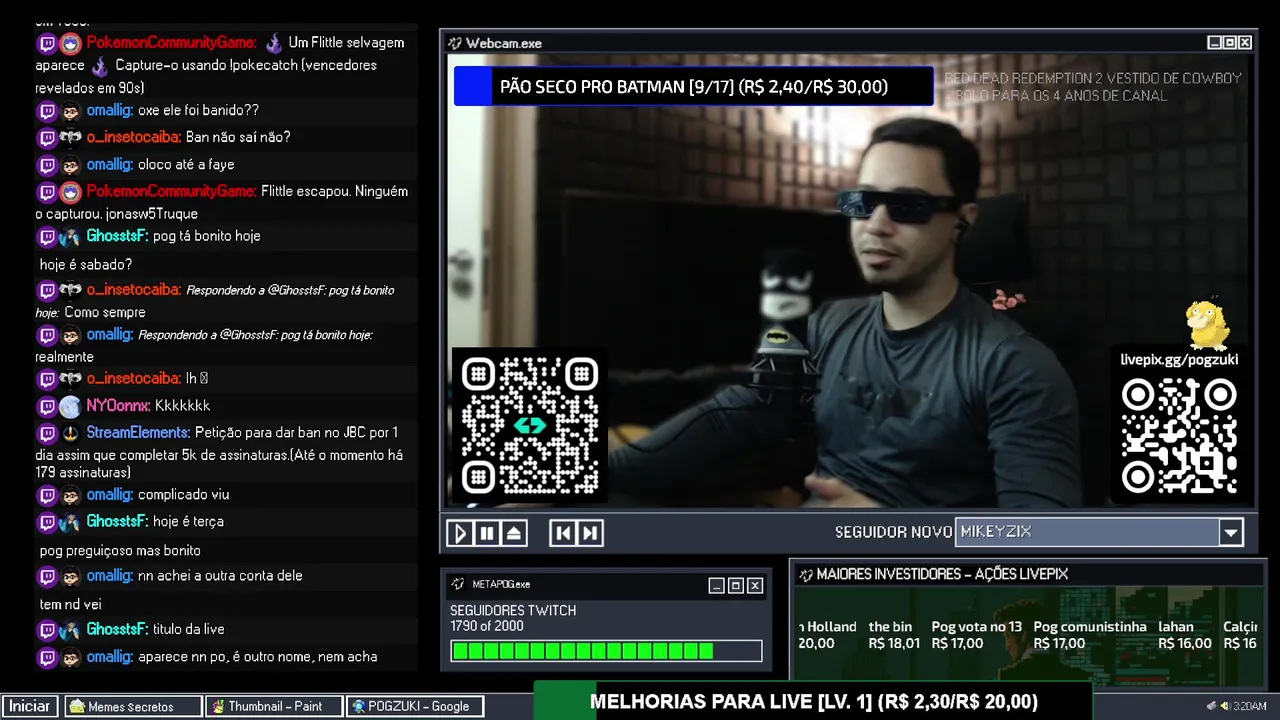1280x720 pixels.
Task: Click the speaker icon in system tray
Action: [x=1224, y=706]
